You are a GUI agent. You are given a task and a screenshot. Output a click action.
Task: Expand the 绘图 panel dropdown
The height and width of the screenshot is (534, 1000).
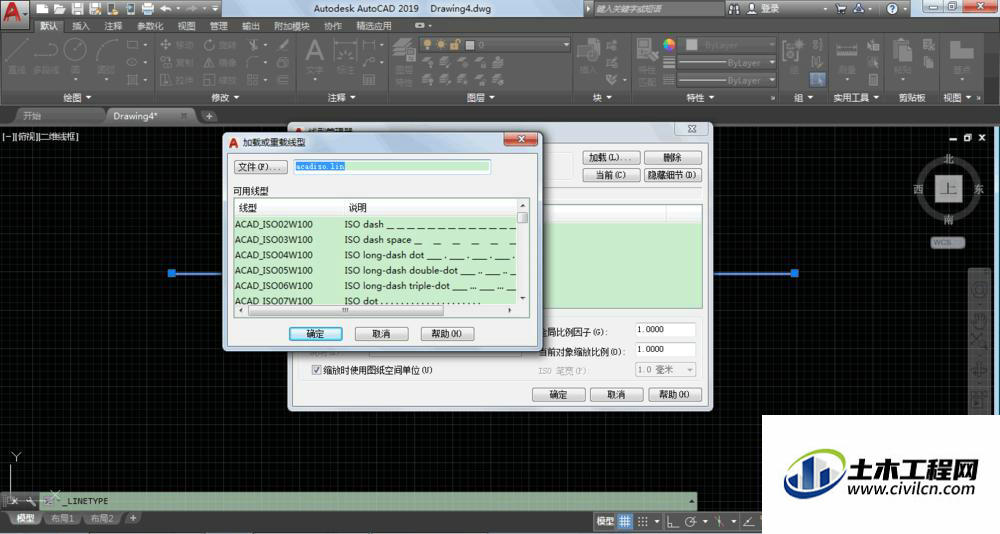click(x=77, y=98)
